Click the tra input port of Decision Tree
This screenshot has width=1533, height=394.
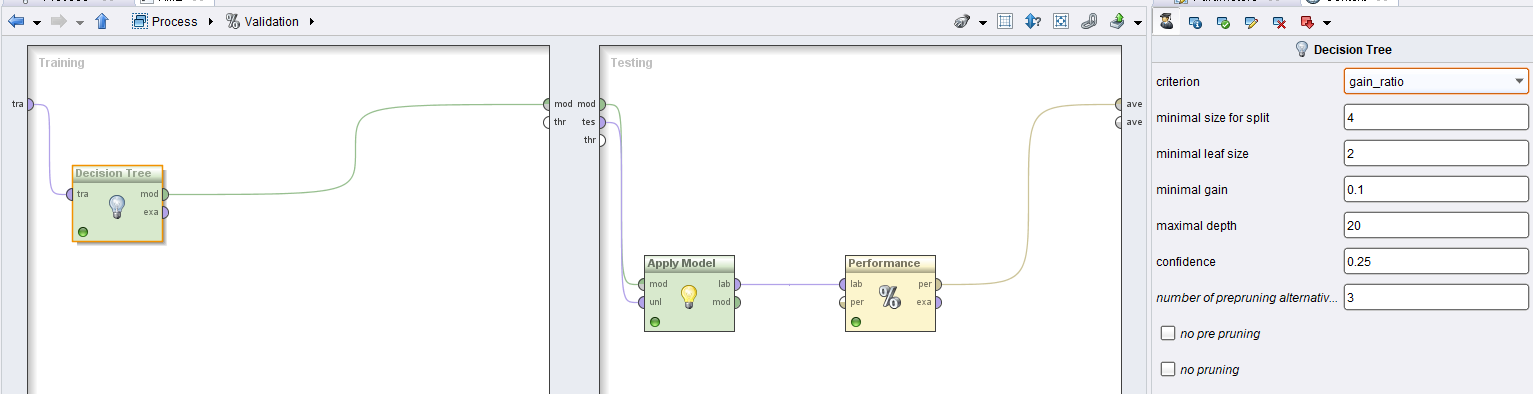(x=70, y=194)
